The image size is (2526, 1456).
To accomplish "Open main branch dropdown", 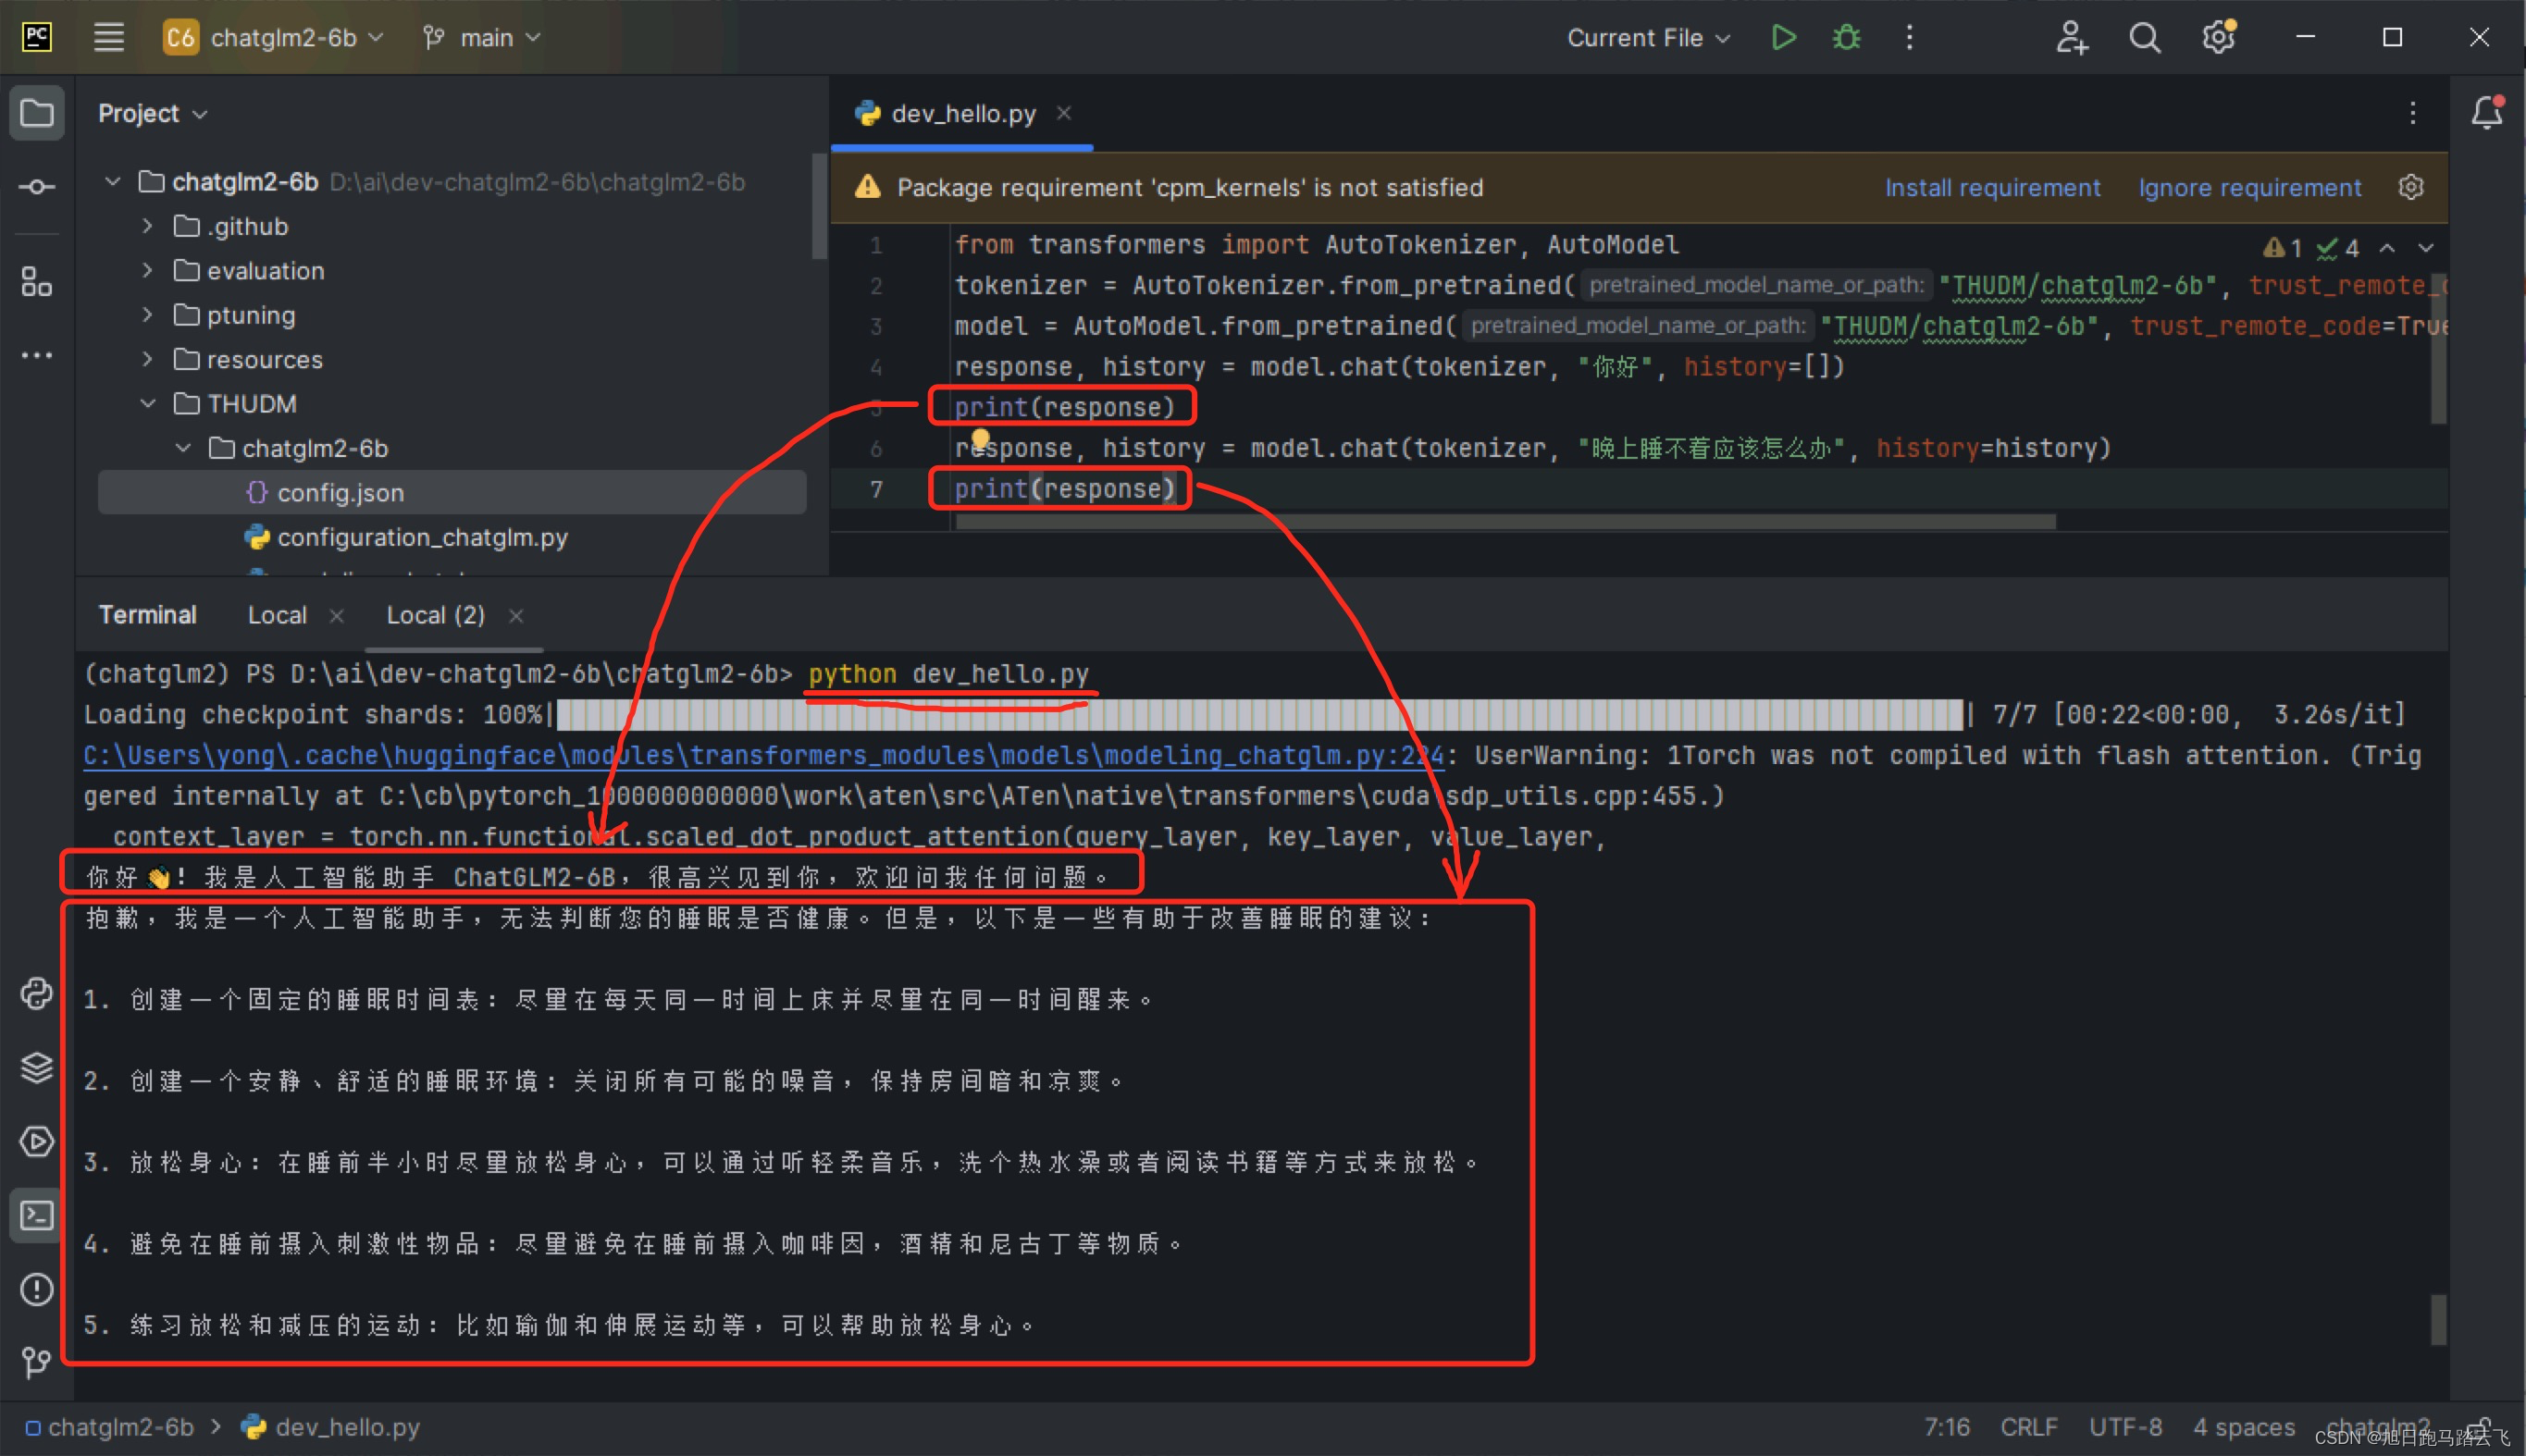I will [482, 38].
